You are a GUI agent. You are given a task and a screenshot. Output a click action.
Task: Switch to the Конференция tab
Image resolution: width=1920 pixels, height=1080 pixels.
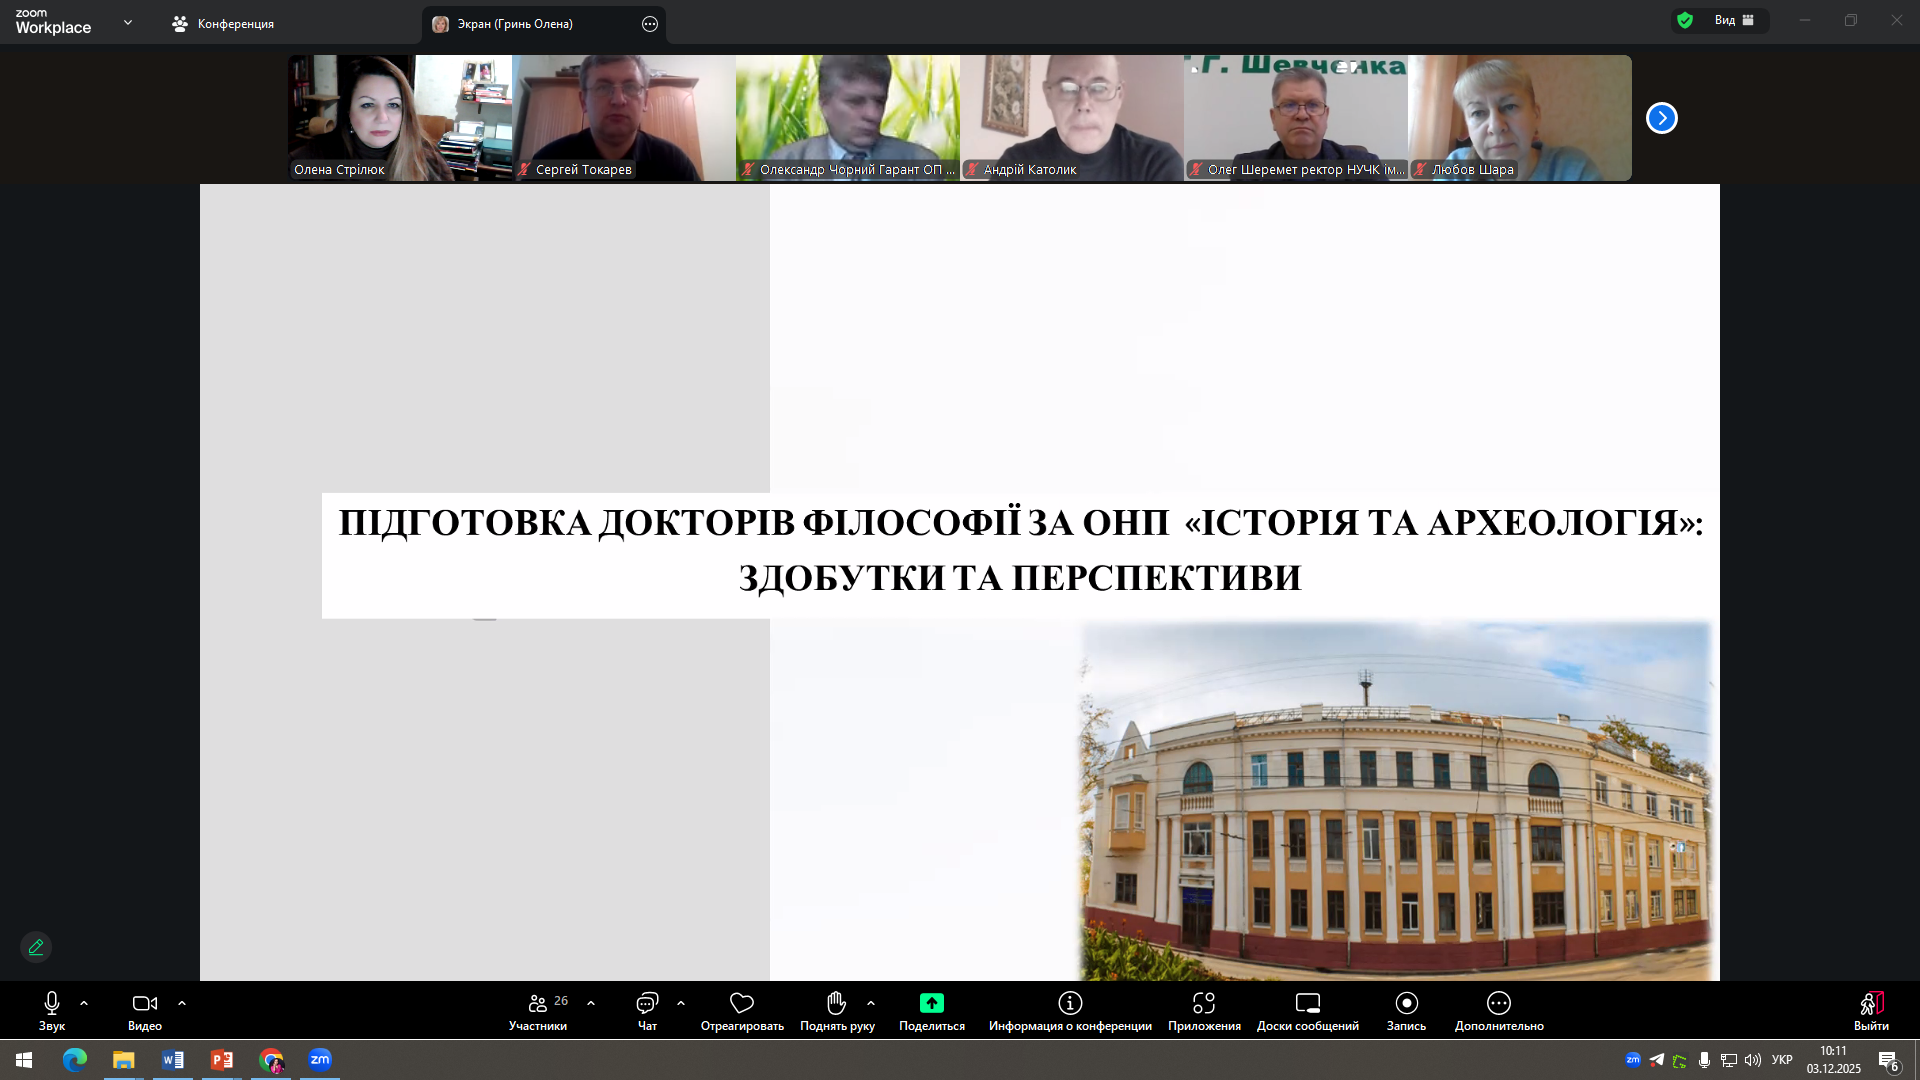coord(224,24)
